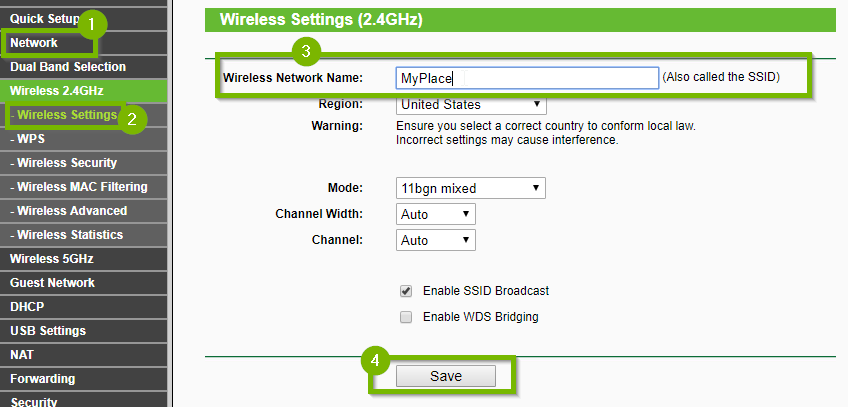Open the Network menu in sidebar

pos(84,43)
